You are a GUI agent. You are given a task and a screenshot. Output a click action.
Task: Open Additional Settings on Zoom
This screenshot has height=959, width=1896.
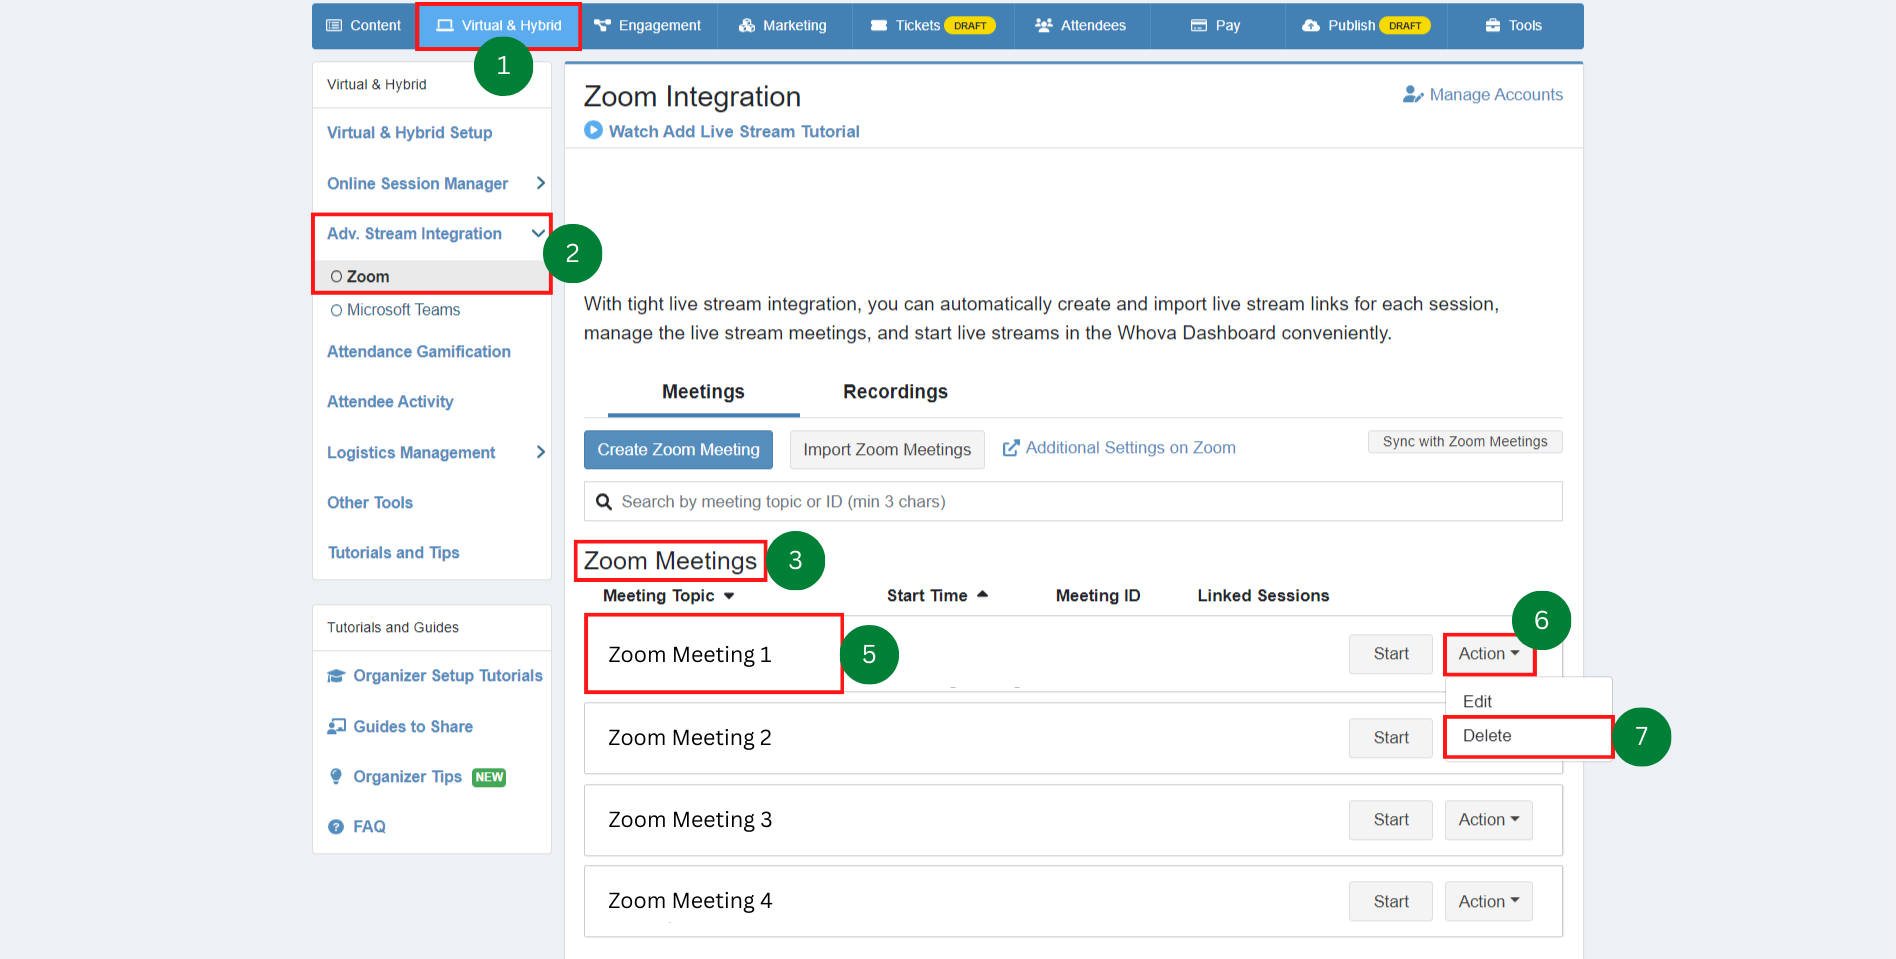pyautogui.click(x=1130, y=447)
